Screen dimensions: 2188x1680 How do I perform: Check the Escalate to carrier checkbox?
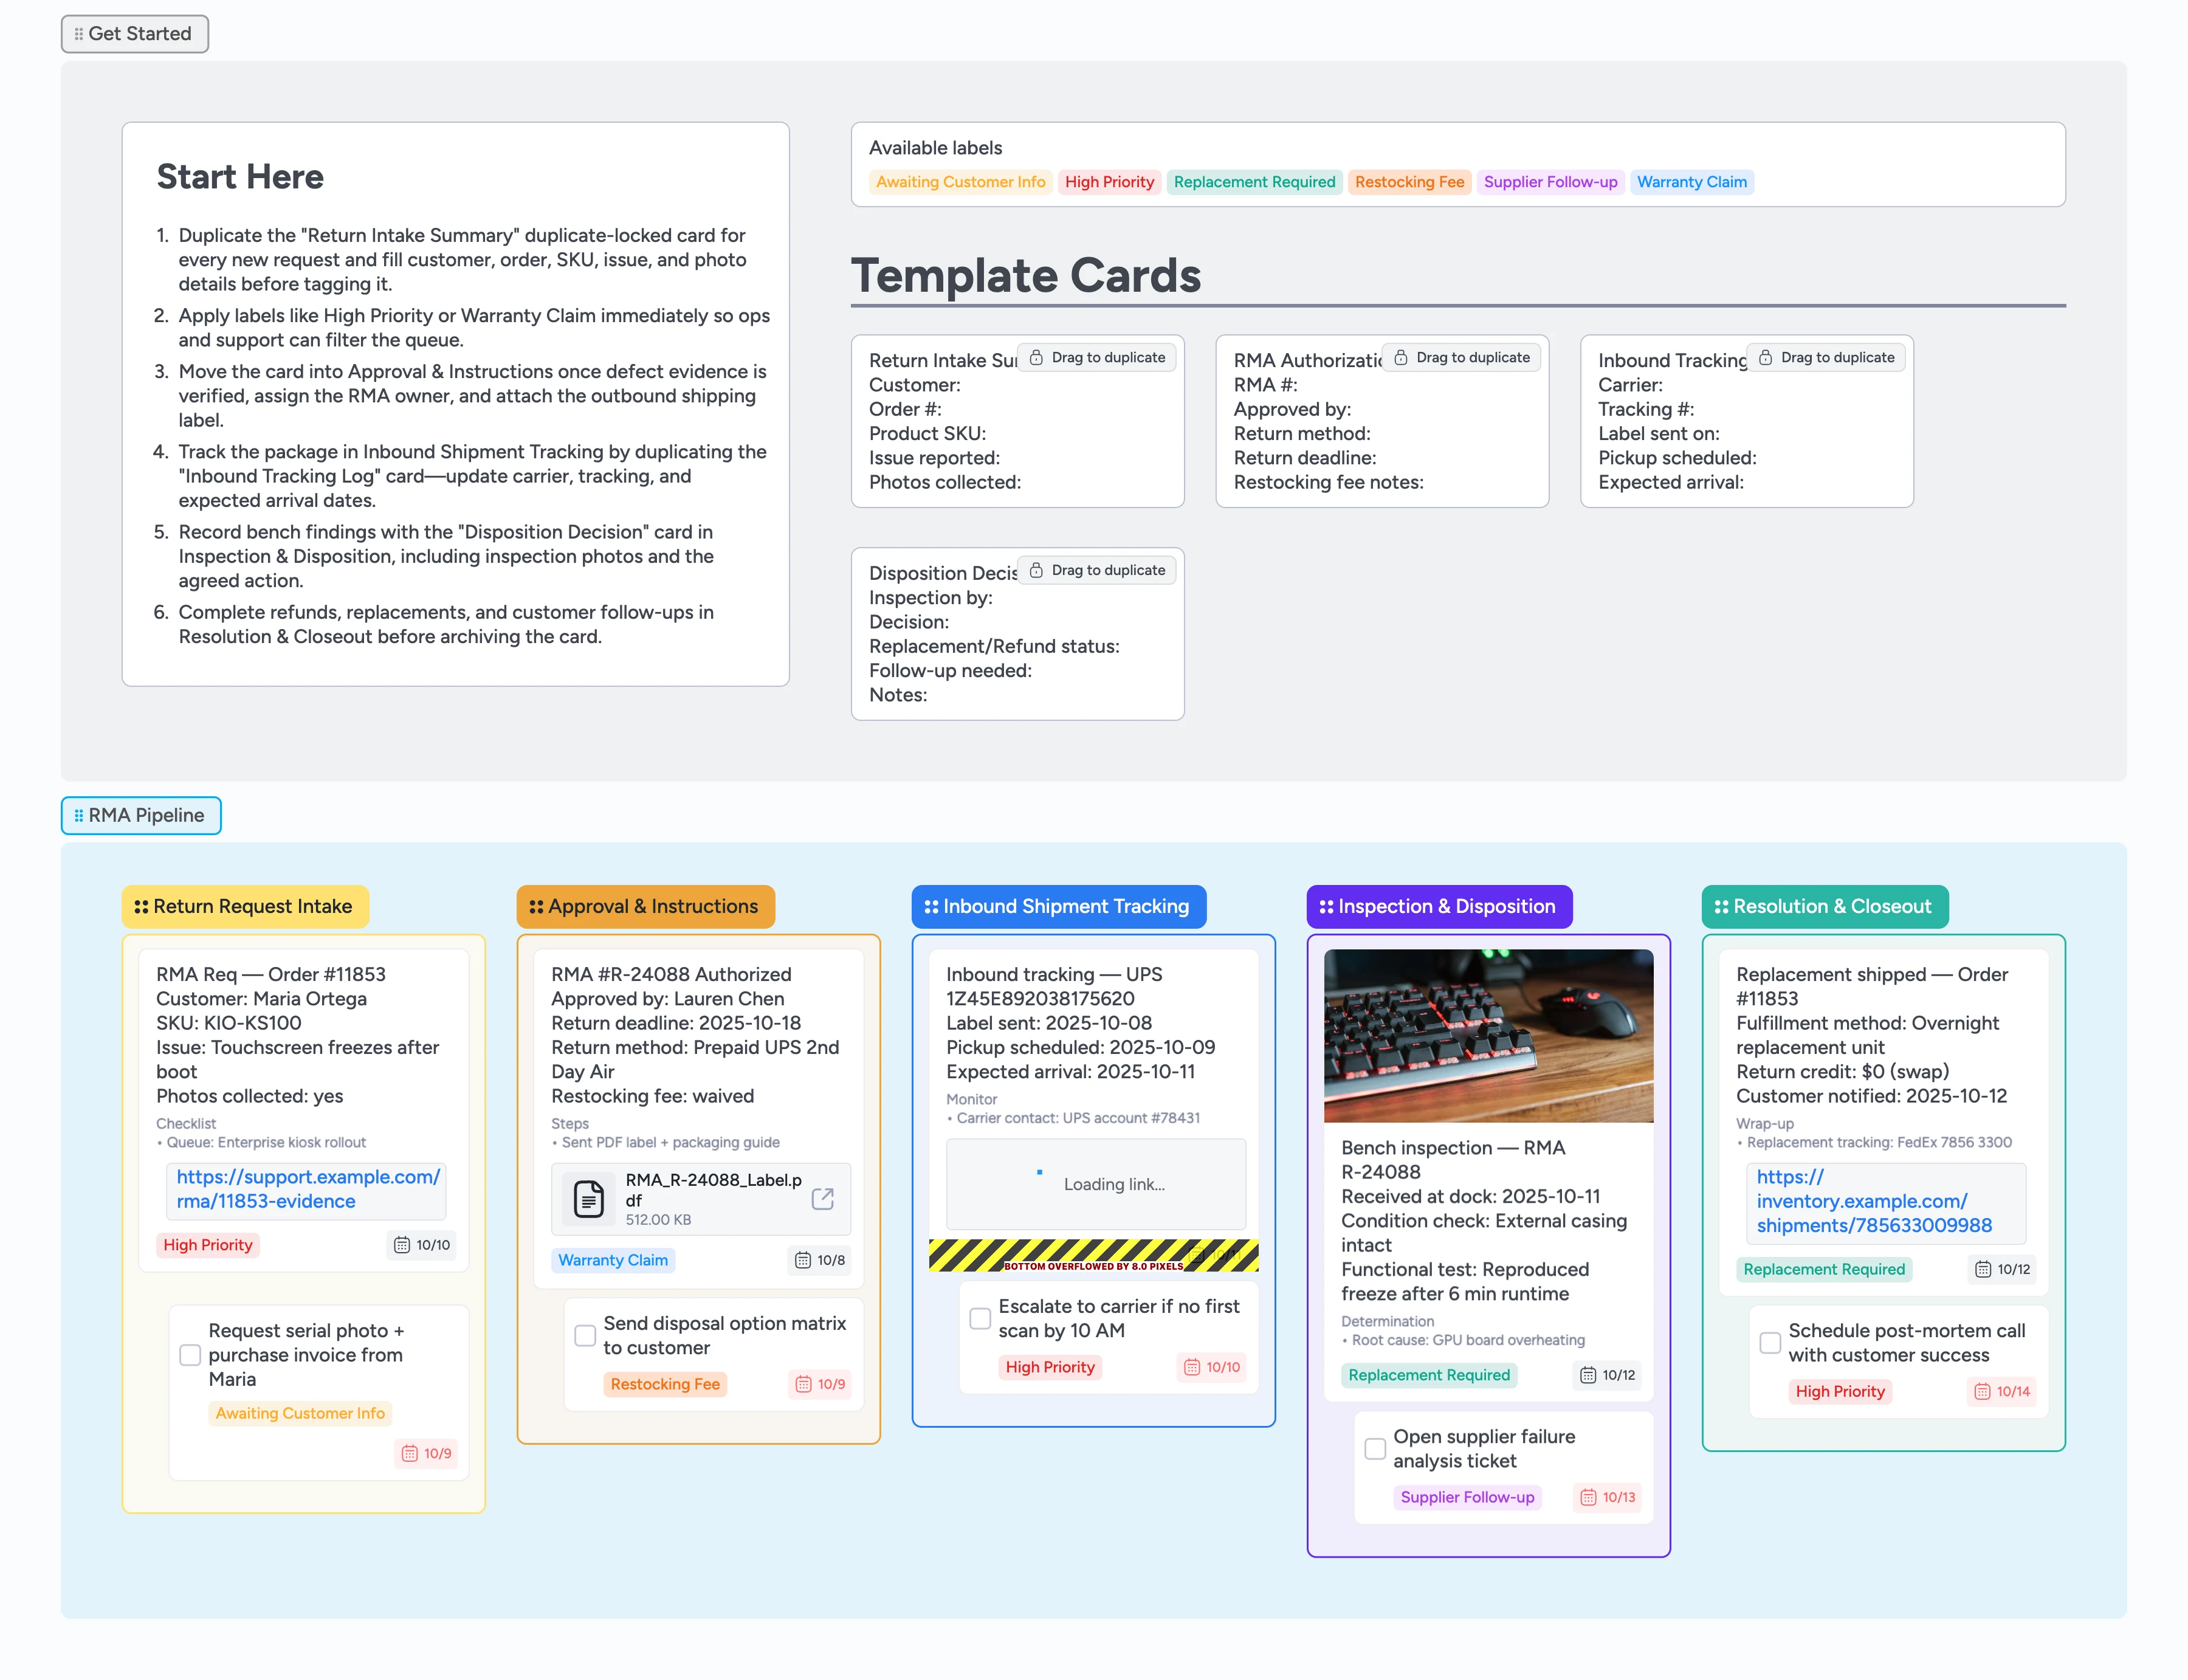coord(980,1318)
